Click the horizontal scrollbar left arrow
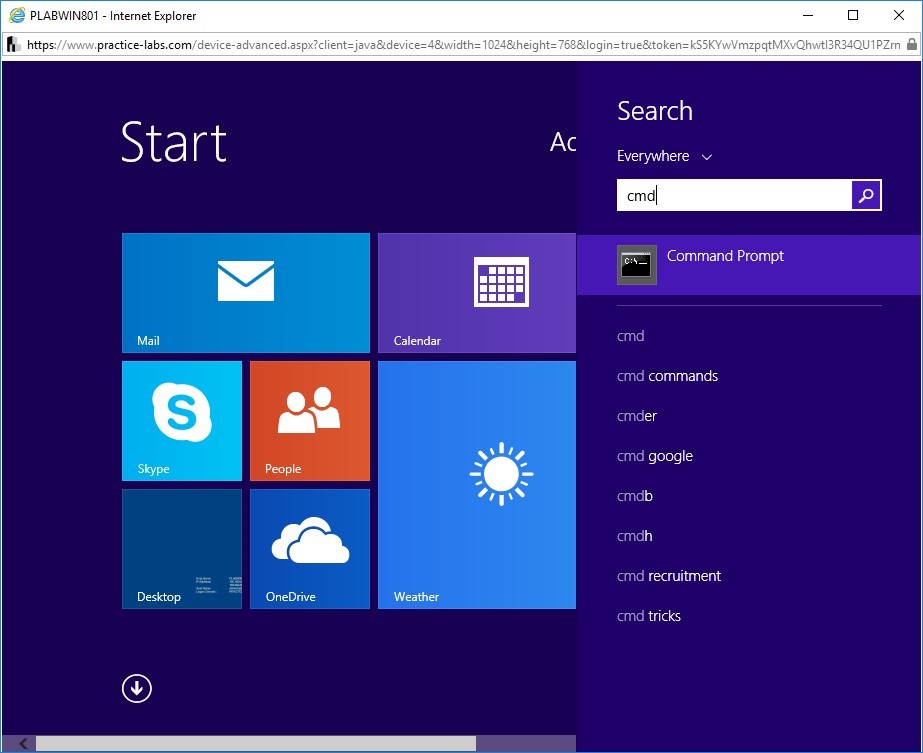The height and width of the screenshot is (753, 923). click(21, 743)
